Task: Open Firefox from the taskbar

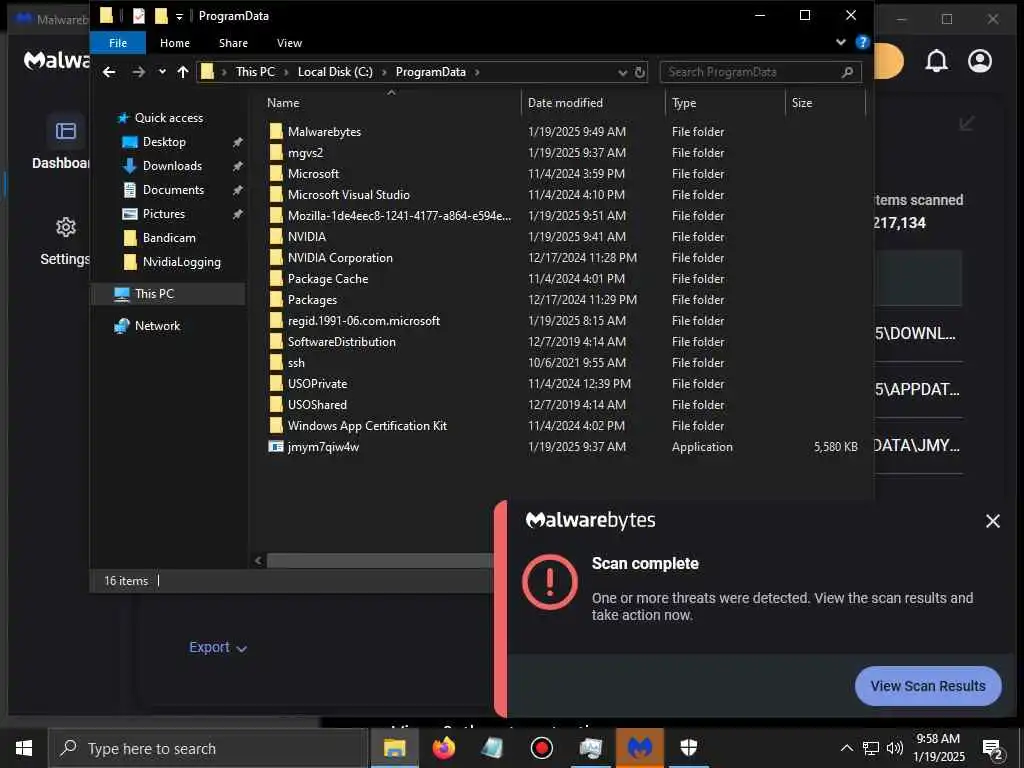Action: pyautogui.click(x=443, y=748)
